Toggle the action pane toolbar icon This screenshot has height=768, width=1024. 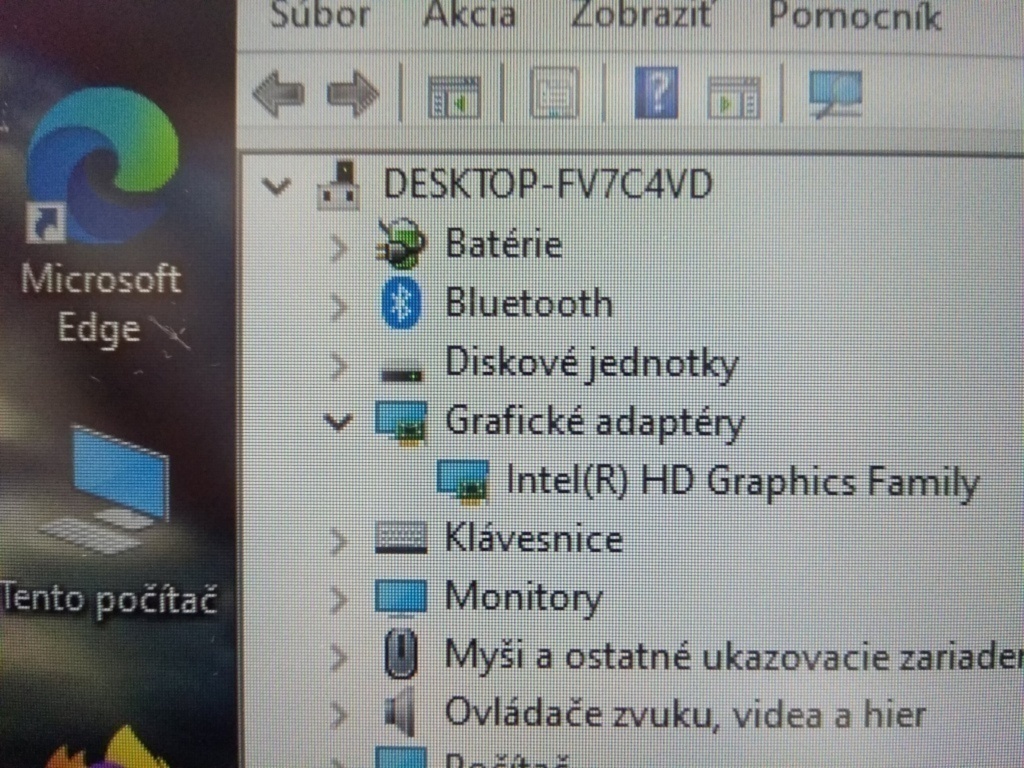tap(734, 97)
